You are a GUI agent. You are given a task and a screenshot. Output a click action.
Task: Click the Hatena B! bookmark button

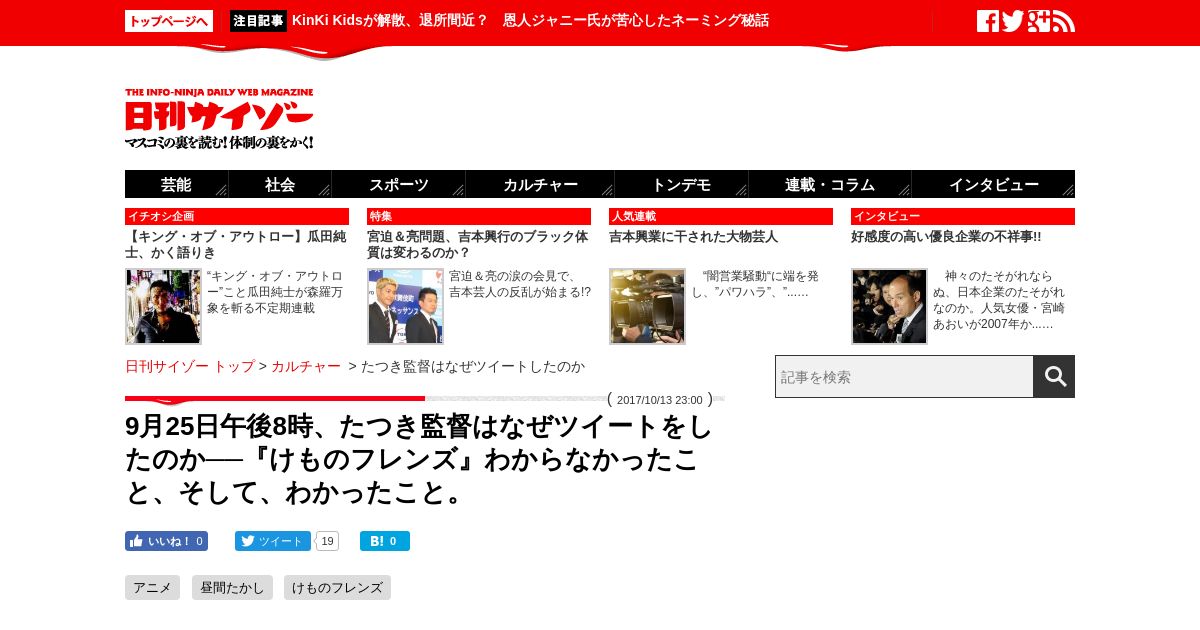point(385,541)
